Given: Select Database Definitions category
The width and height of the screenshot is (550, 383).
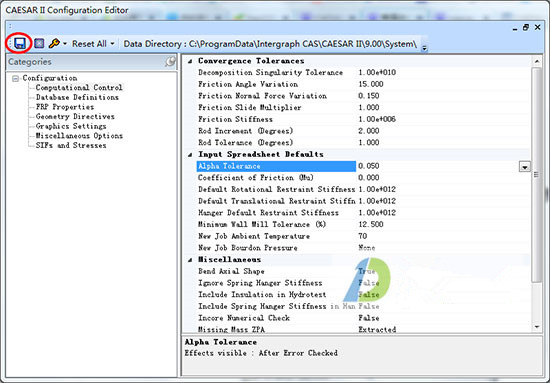Looking at the screenshot, I should pos(77,97).
